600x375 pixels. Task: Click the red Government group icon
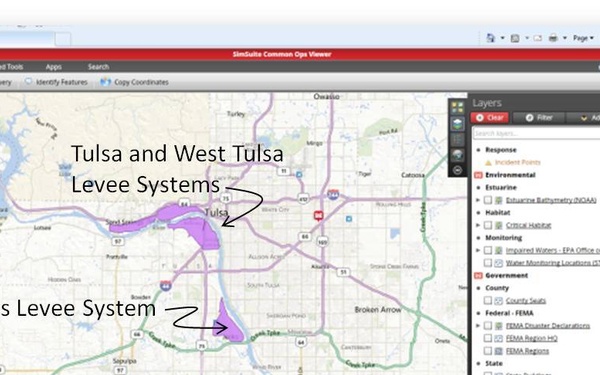click(x=478, y=276)
